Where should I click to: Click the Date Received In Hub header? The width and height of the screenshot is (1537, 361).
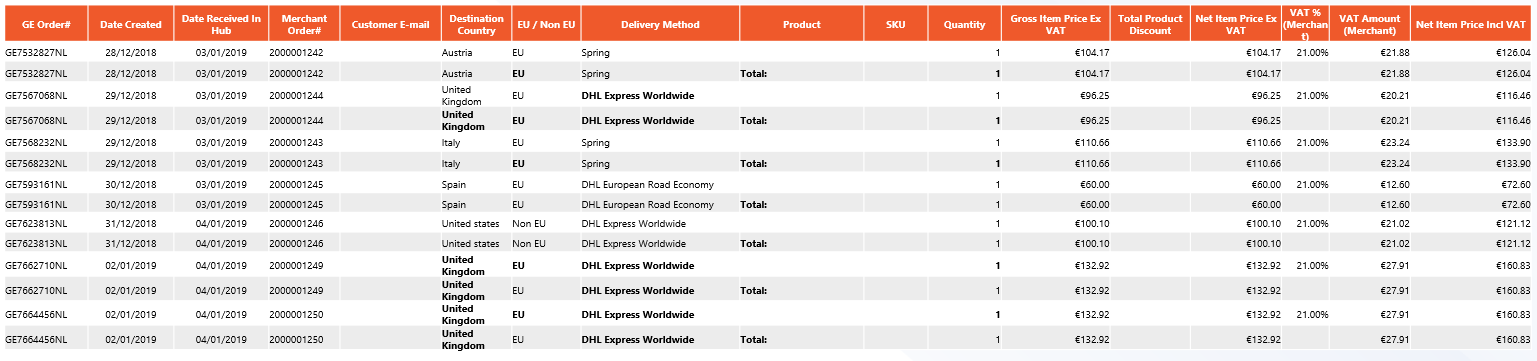[221, 24]
